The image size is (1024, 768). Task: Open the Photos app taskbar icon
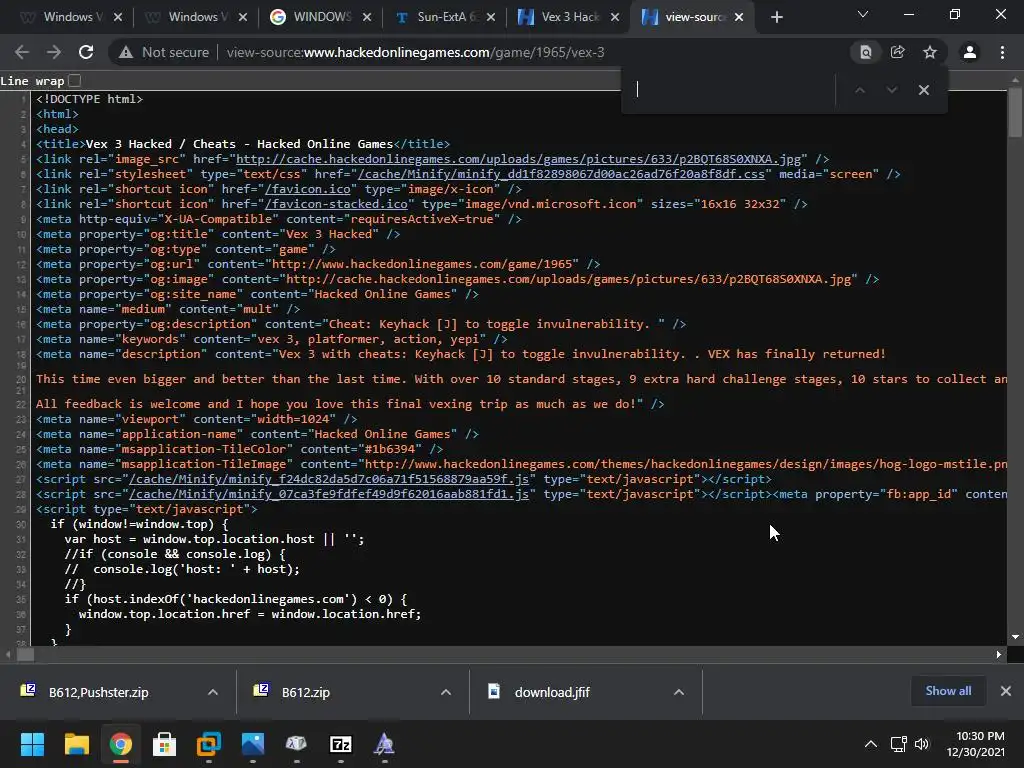253,744
